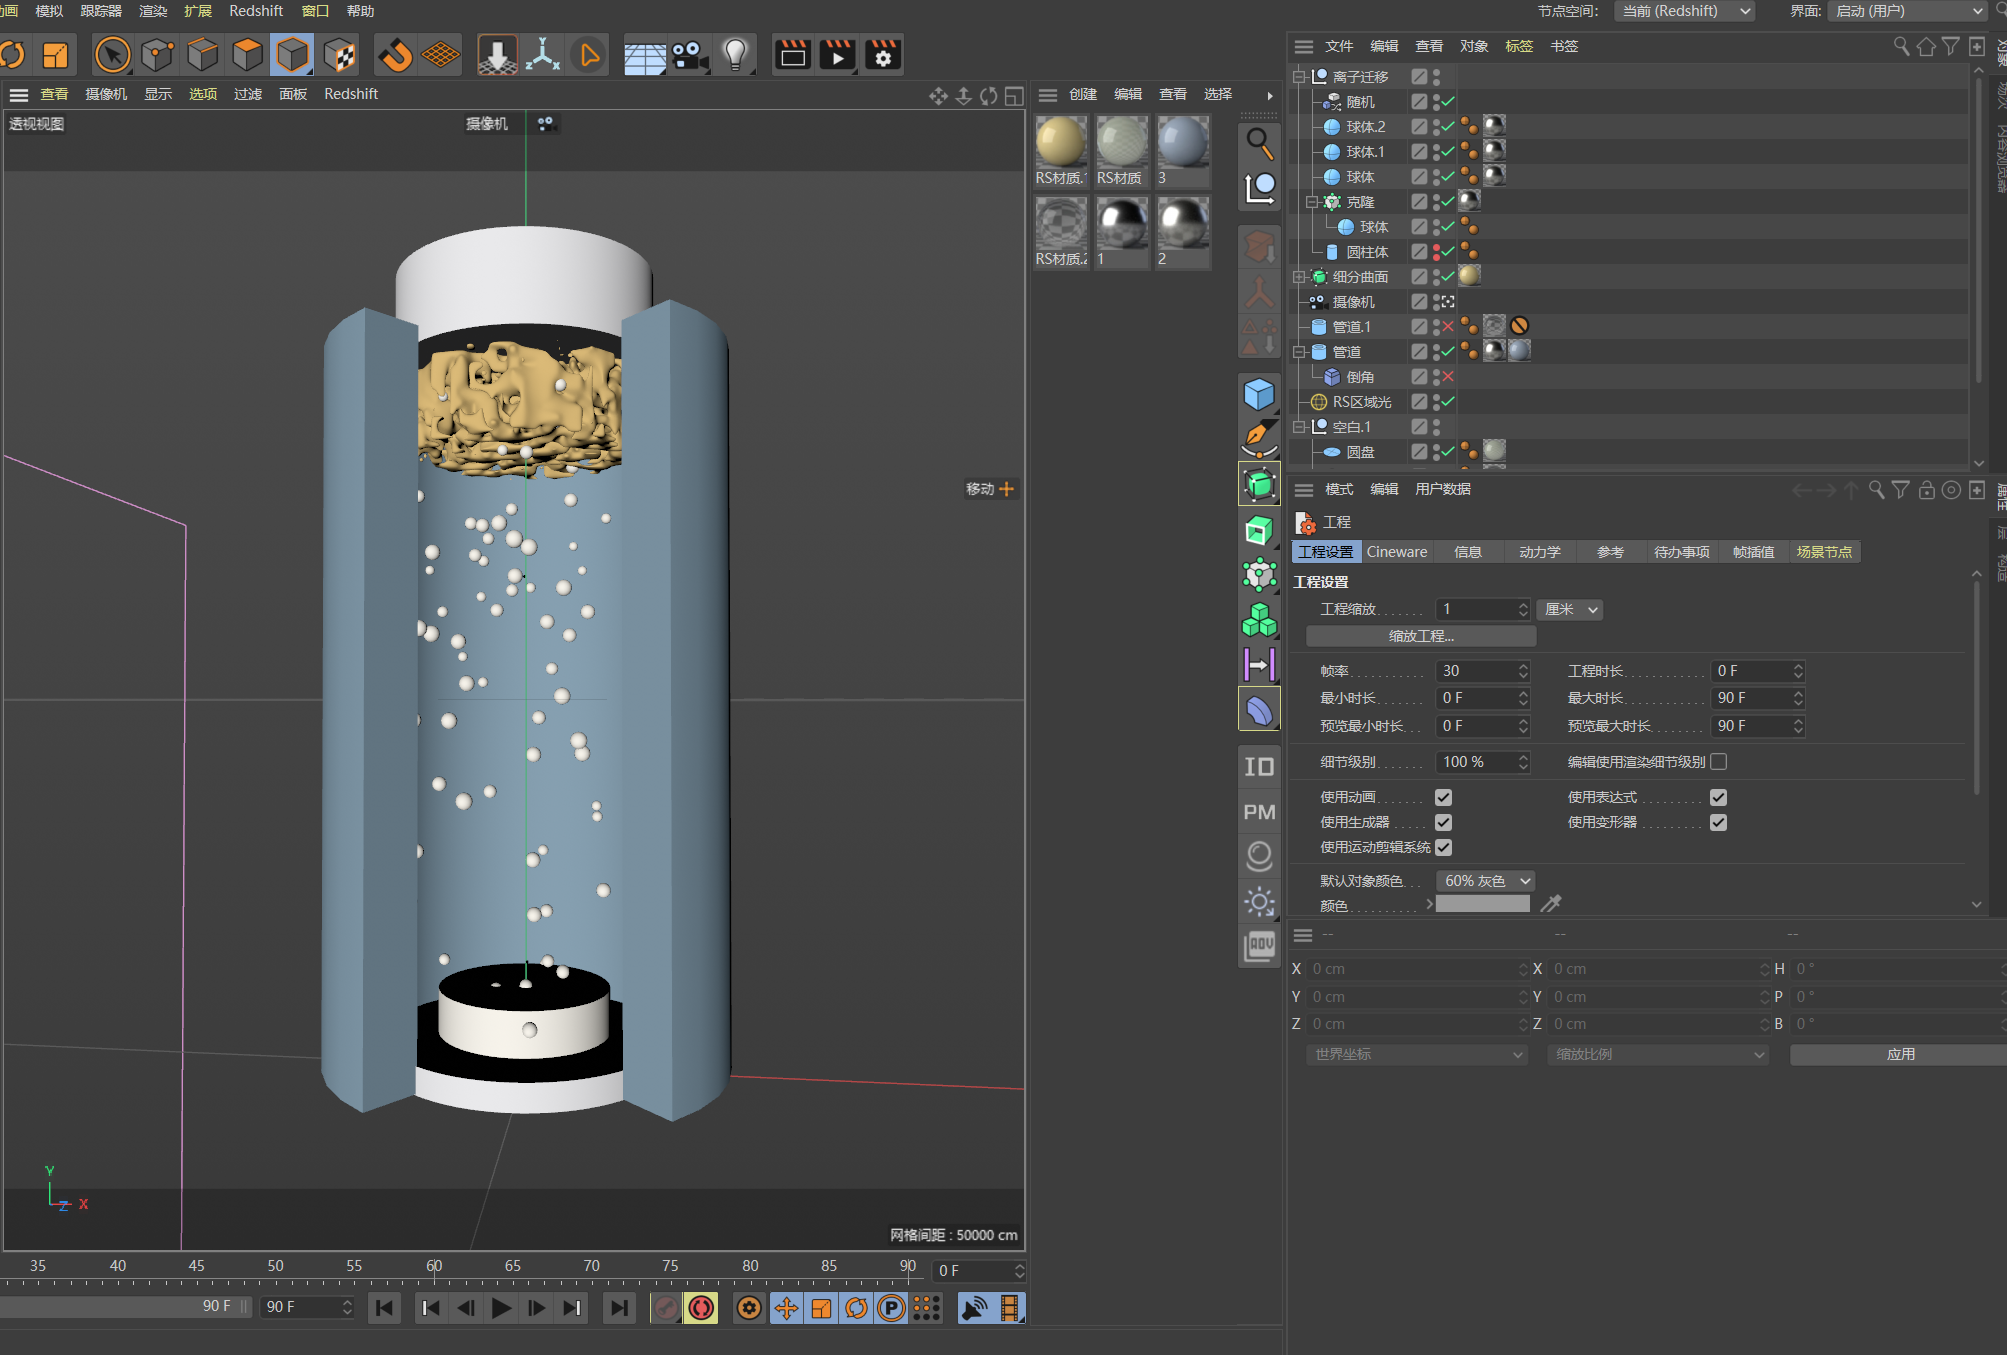
Task: Toggle autokeying red record icon
Action: tap(702, 1308)
